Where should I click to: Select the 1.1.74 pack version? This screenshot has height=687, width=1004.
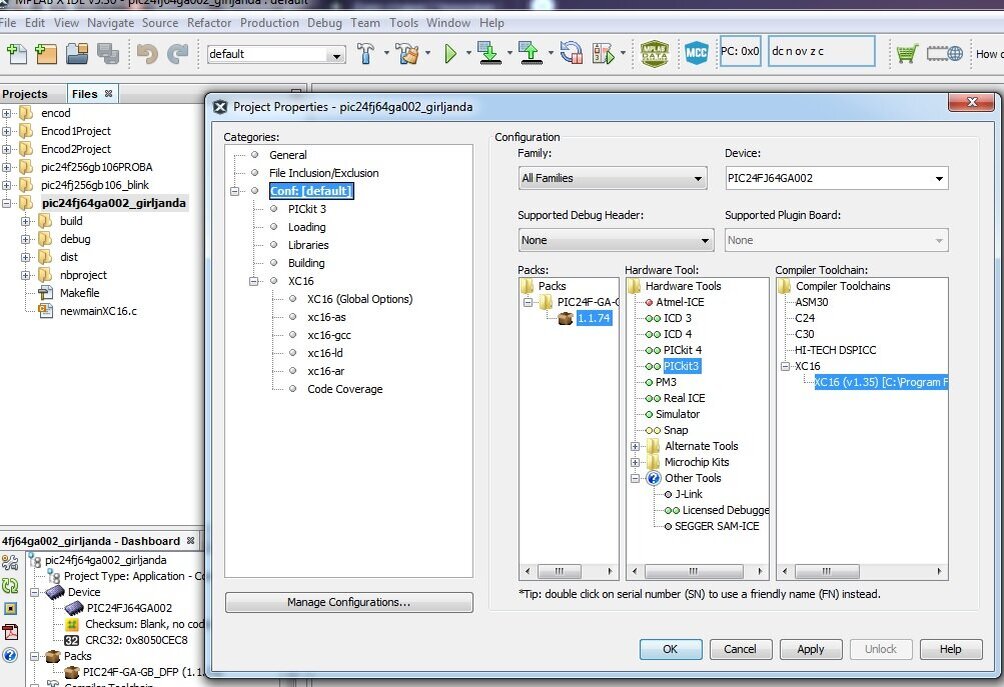[594, 318]
